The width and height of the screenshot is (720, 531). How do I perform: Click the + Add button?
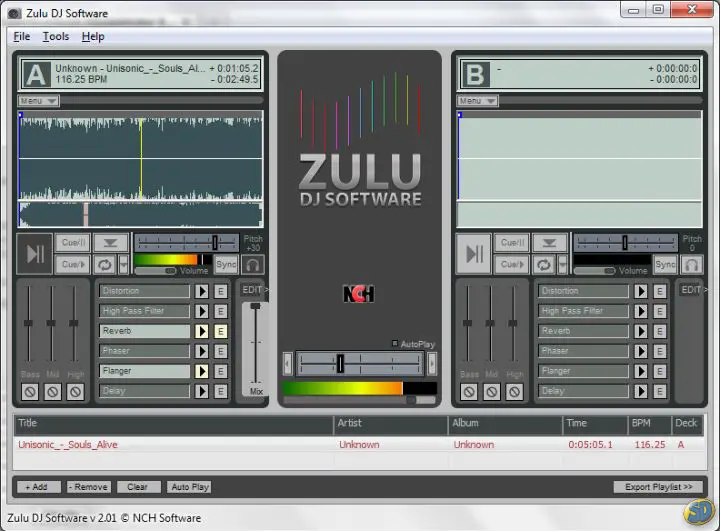click(39, 487)
